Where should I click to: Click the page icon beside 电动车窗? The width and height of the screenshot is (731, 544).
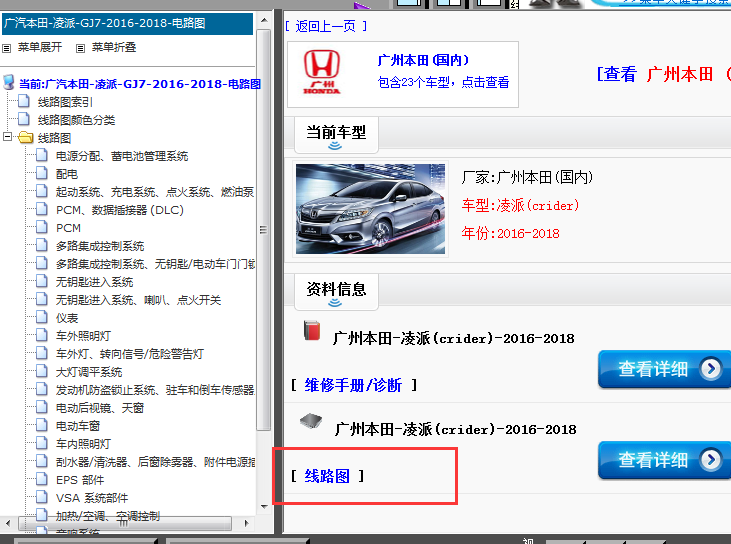[42, 425]
